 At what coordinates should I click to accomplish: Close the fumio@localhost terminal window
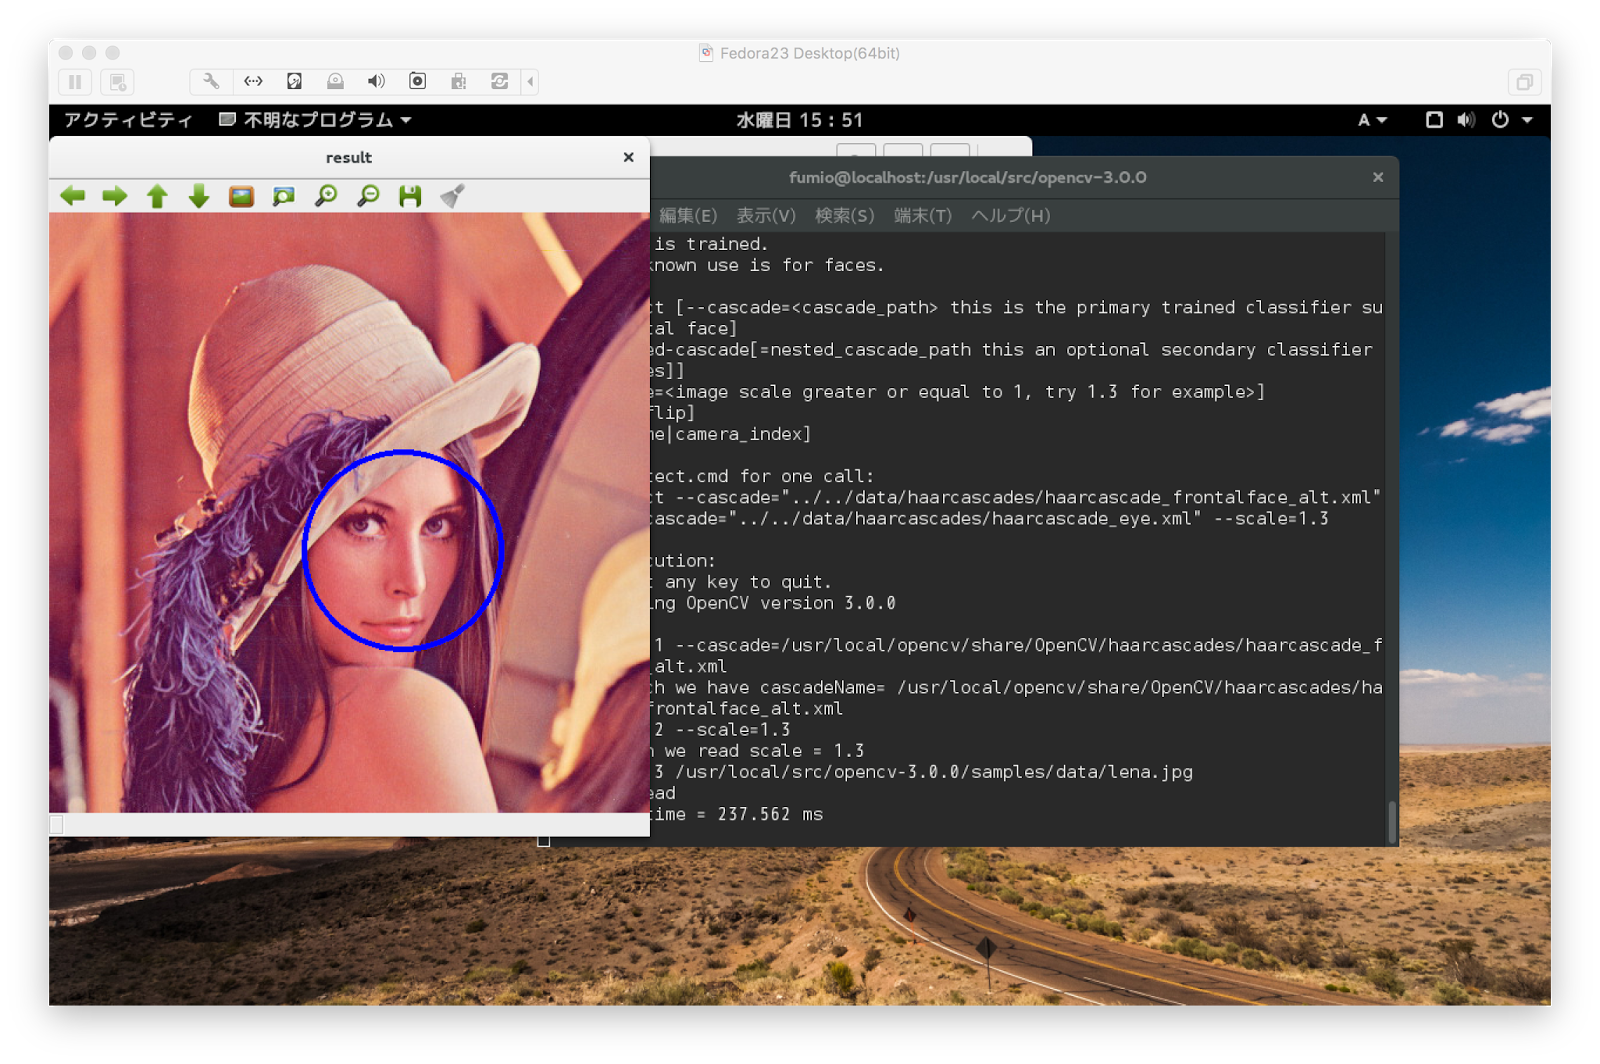1378,177
